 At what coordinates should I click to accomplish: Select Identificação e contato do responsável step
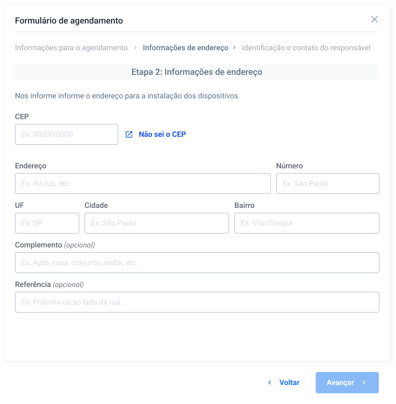pos(306,48)
